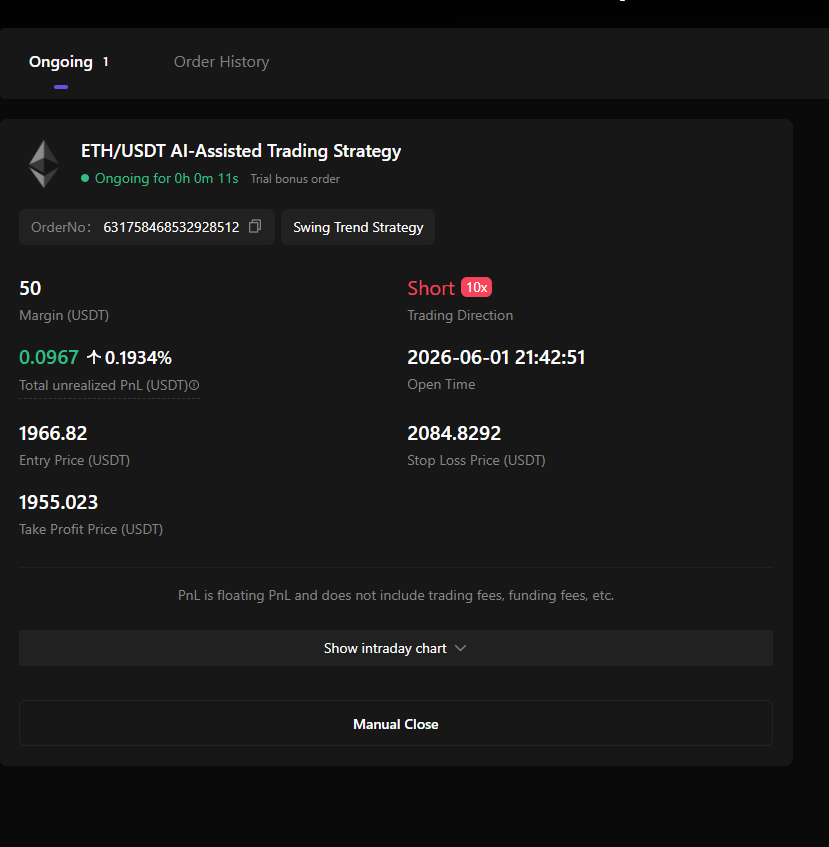Click the unrealized PnL value 0.0967
Screen dimensions: 829x847
(49, 357)
